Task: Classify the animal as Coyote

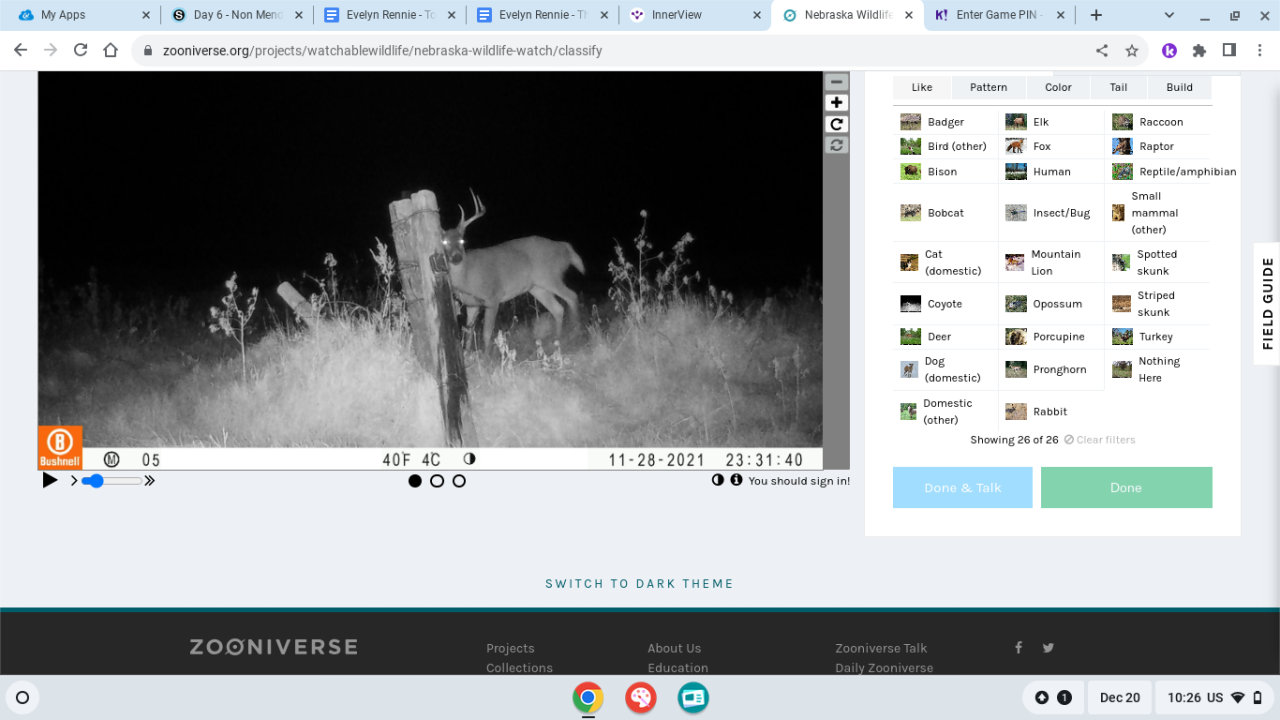Action: 946,304
